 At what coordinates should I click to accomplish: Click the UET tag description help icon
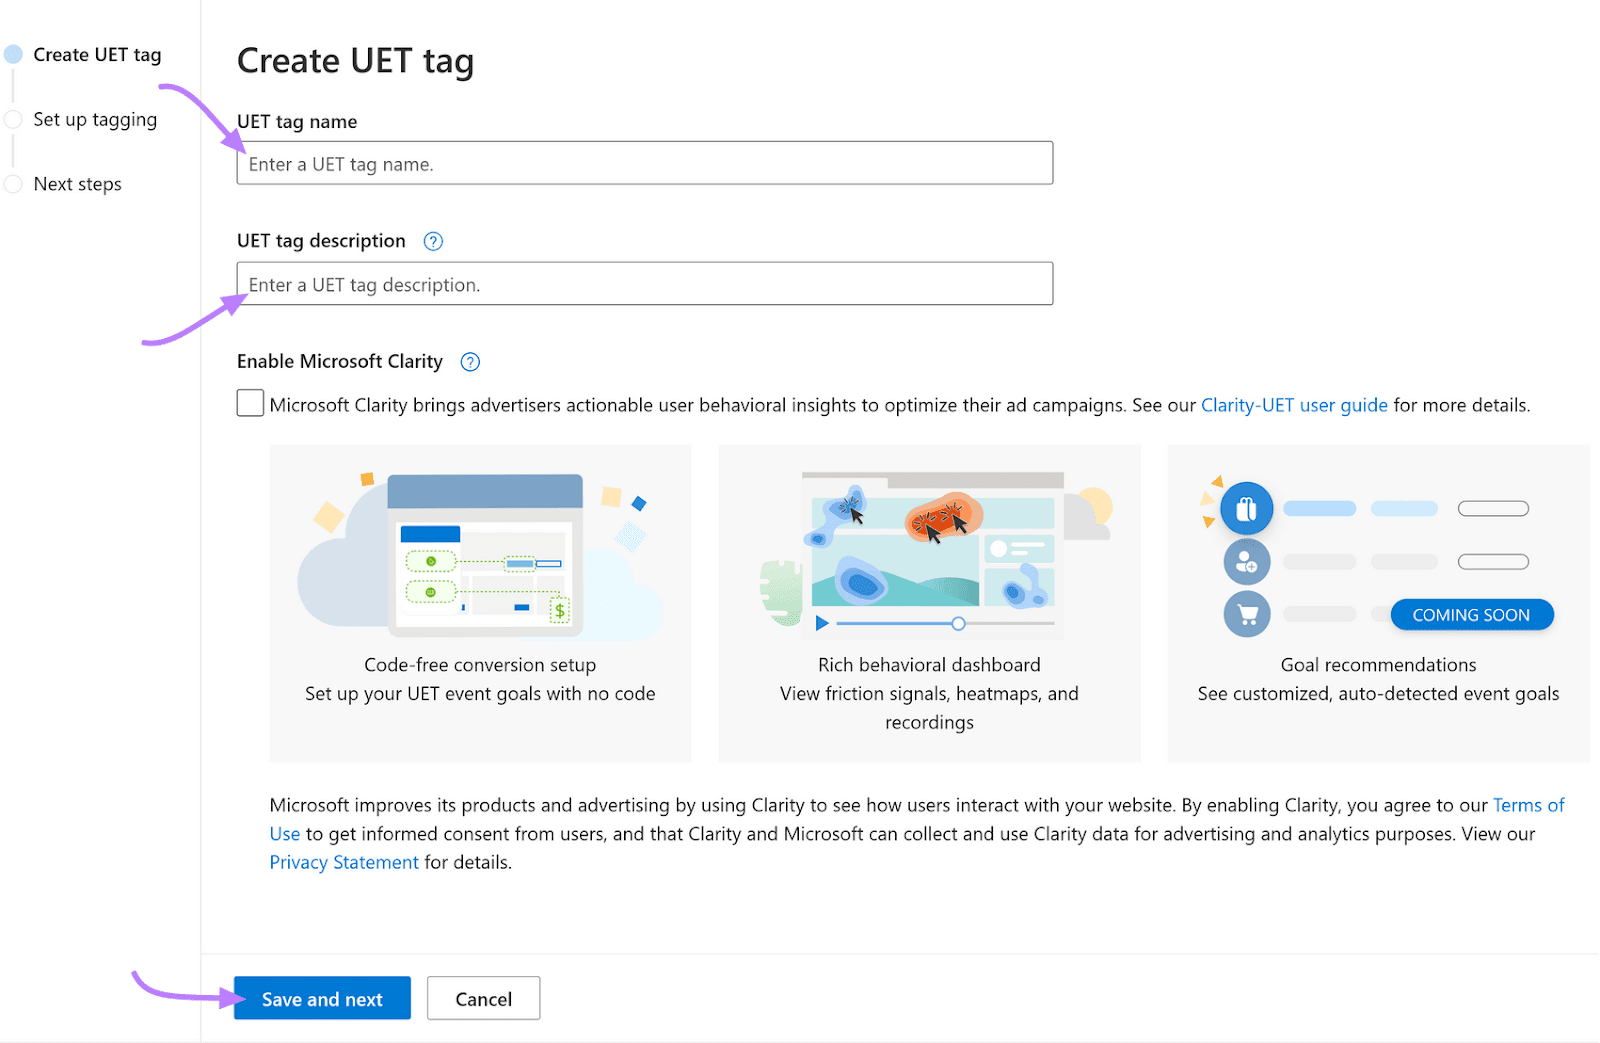pyautogui.click(x=433, y=241)
